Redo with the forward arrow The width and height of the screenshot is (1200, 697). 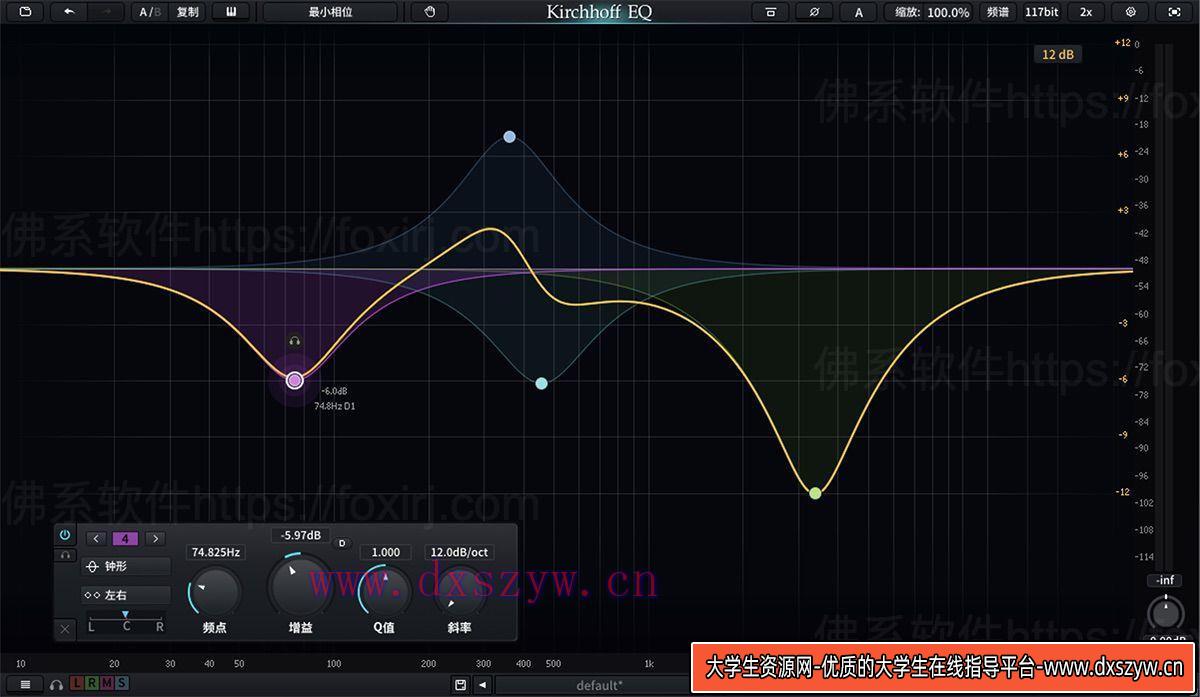coord(107,12)
